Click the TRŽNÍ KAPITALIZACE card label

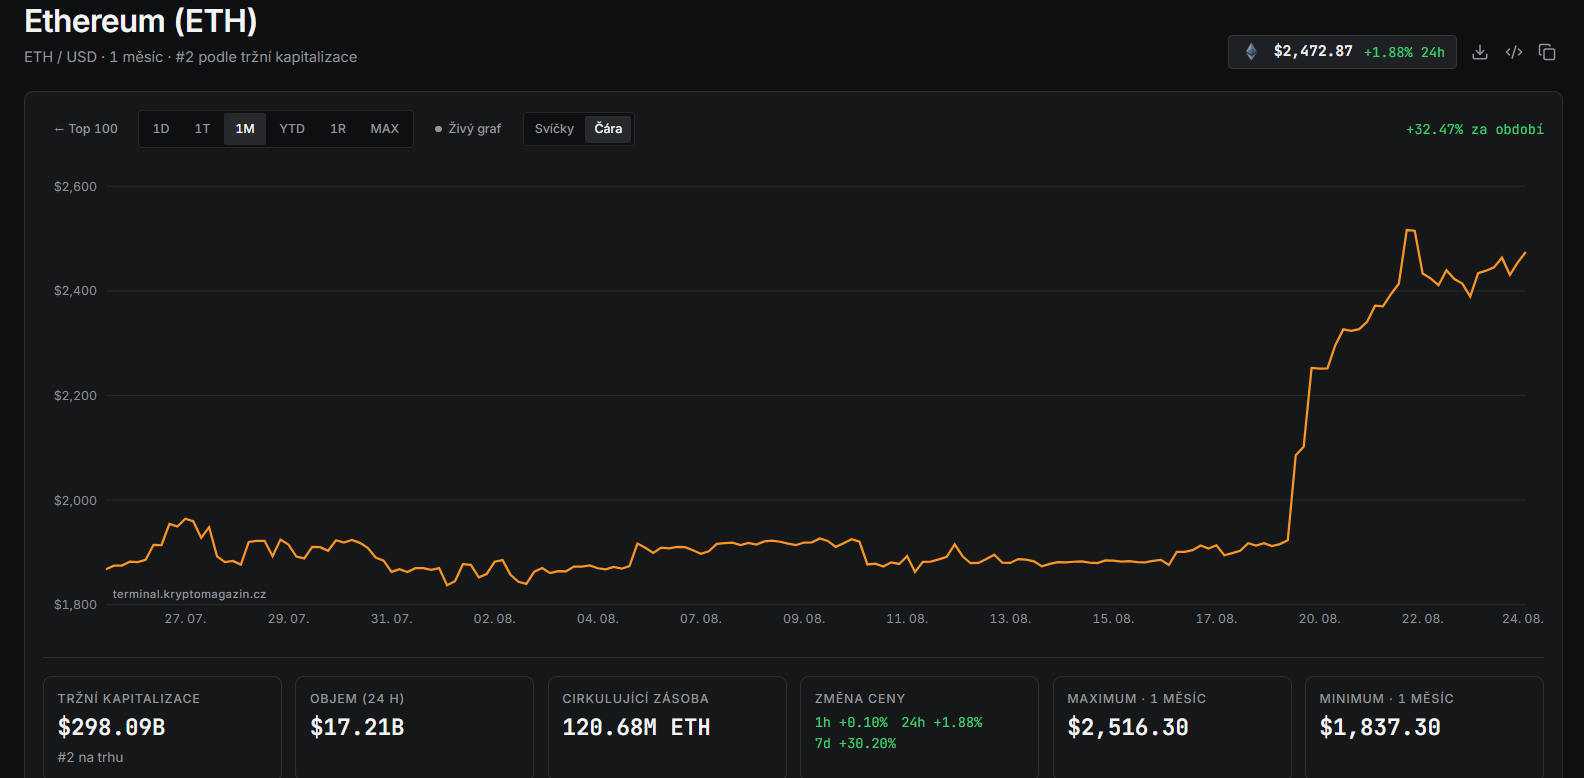[129, 699]
